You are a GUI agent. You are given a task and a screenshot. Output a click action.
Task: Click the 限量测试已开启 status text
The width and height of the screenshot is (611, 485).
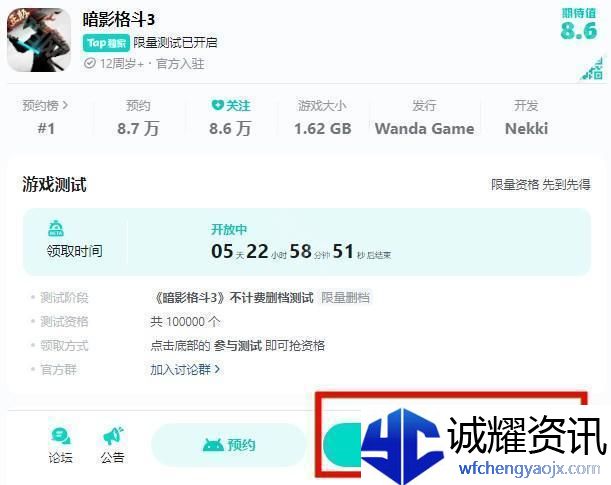[175, 42]
